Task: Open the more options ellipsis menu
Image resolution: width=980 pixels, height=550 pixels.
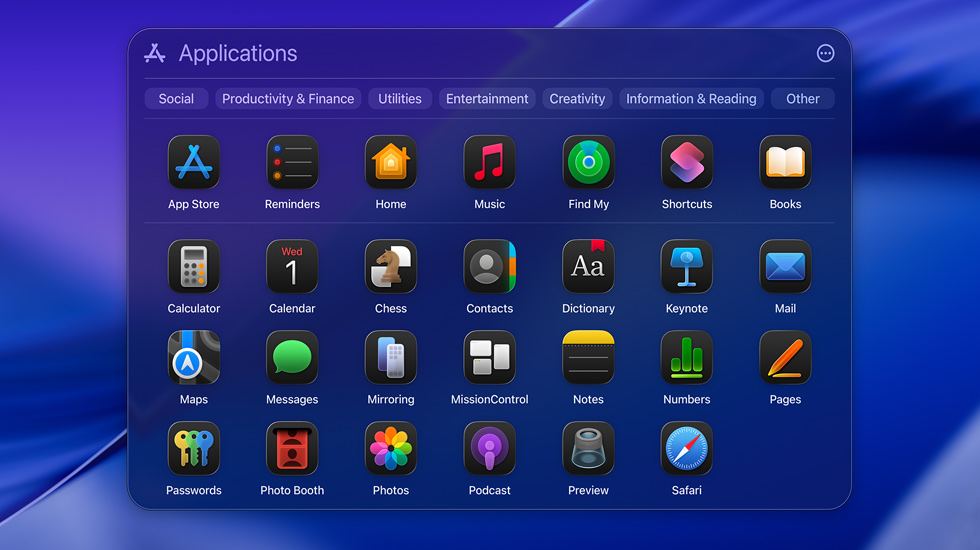Action: coord(826,53)
